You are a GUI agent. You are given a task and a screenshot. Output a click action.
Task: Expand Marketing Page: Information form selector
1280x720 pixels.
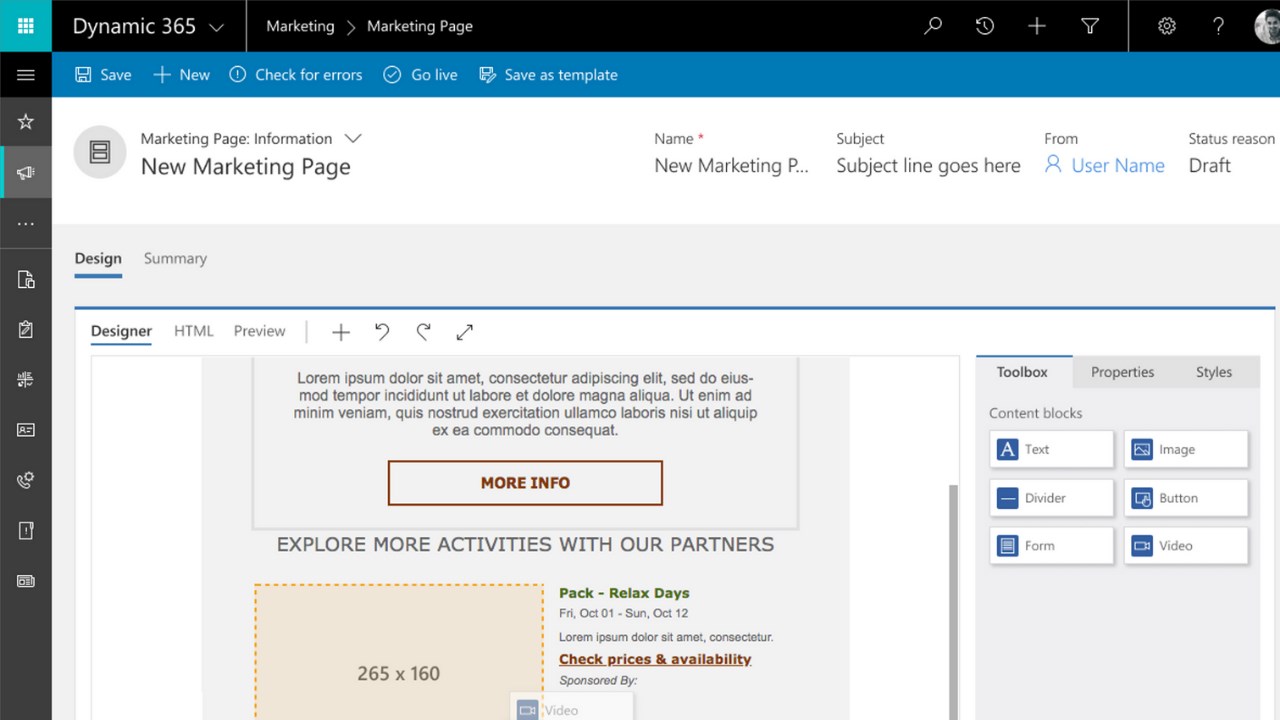[352, 138]
